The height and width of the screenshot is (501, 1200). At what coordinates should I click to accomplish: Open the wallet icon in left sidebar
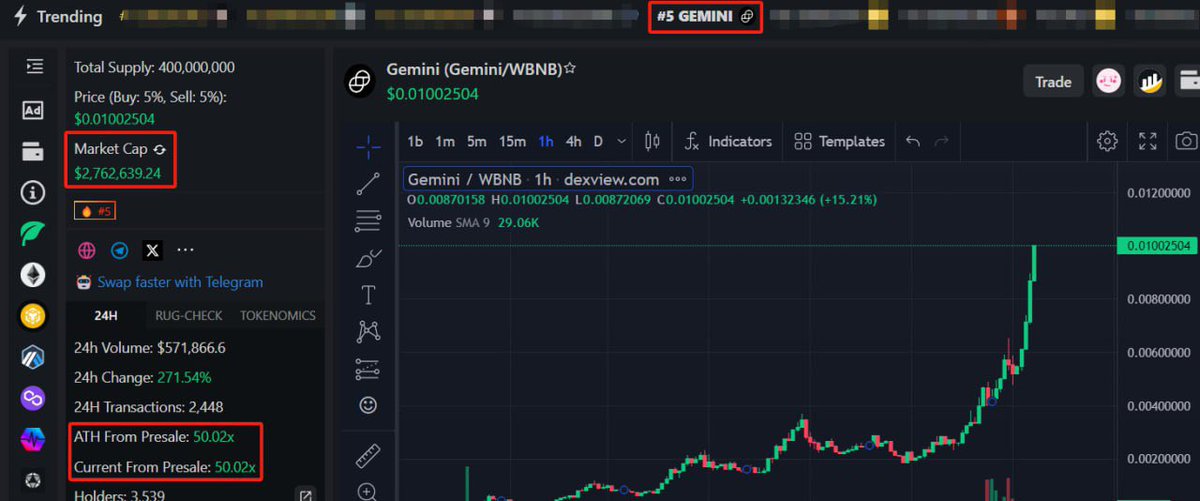click(34, 151)
